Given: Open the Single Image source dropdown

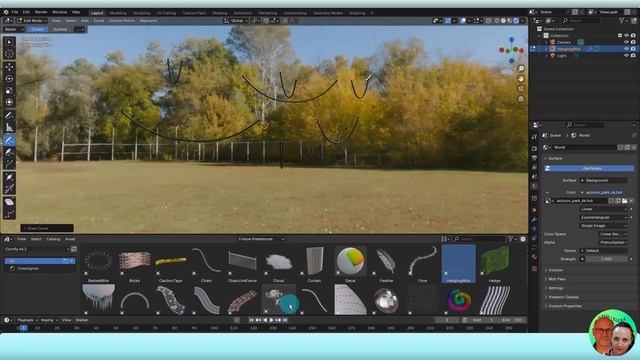Looking at the screenshot, I should 603,226.
